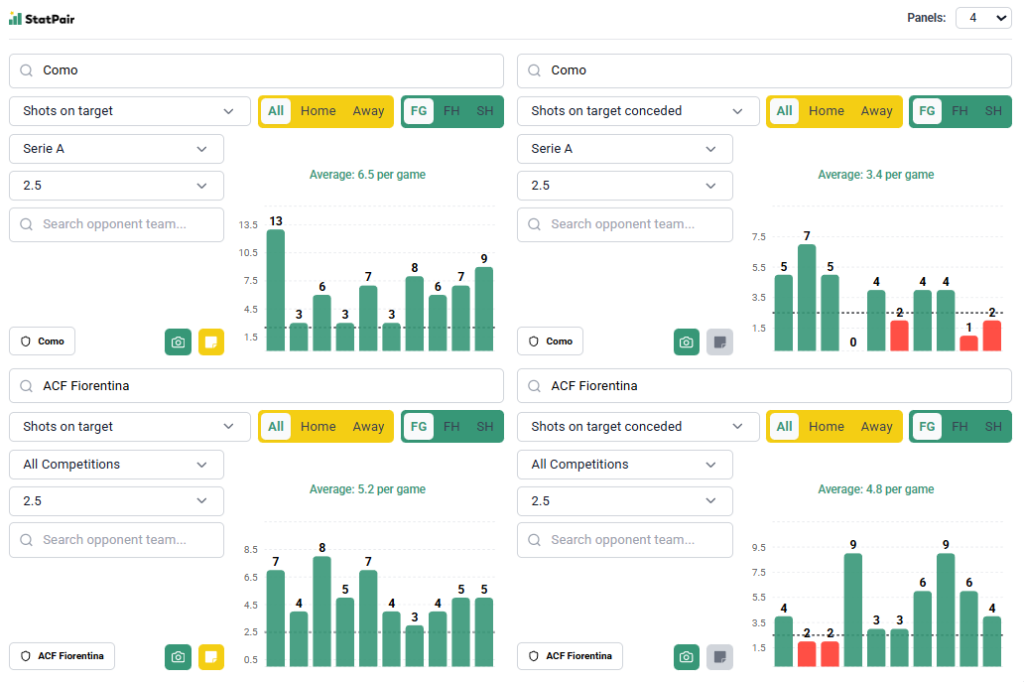
Task: Open Shots on target conceded dropdown for Fiorentina
Action: pyautogui.click(x=625, y=427)
